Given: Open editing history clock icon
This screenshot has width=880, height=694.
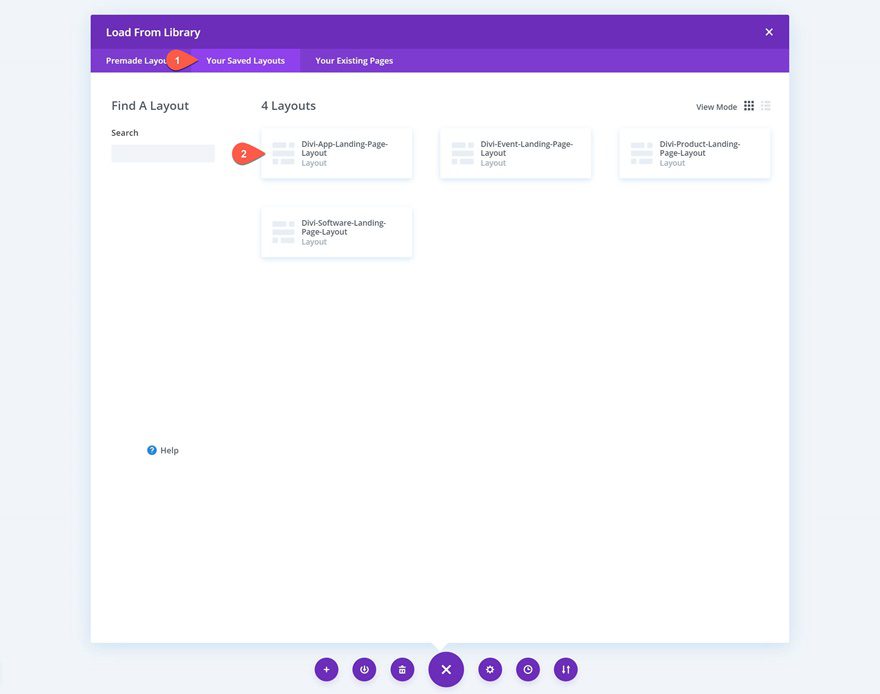Looking at the screenshot, I should pos(528,669).
